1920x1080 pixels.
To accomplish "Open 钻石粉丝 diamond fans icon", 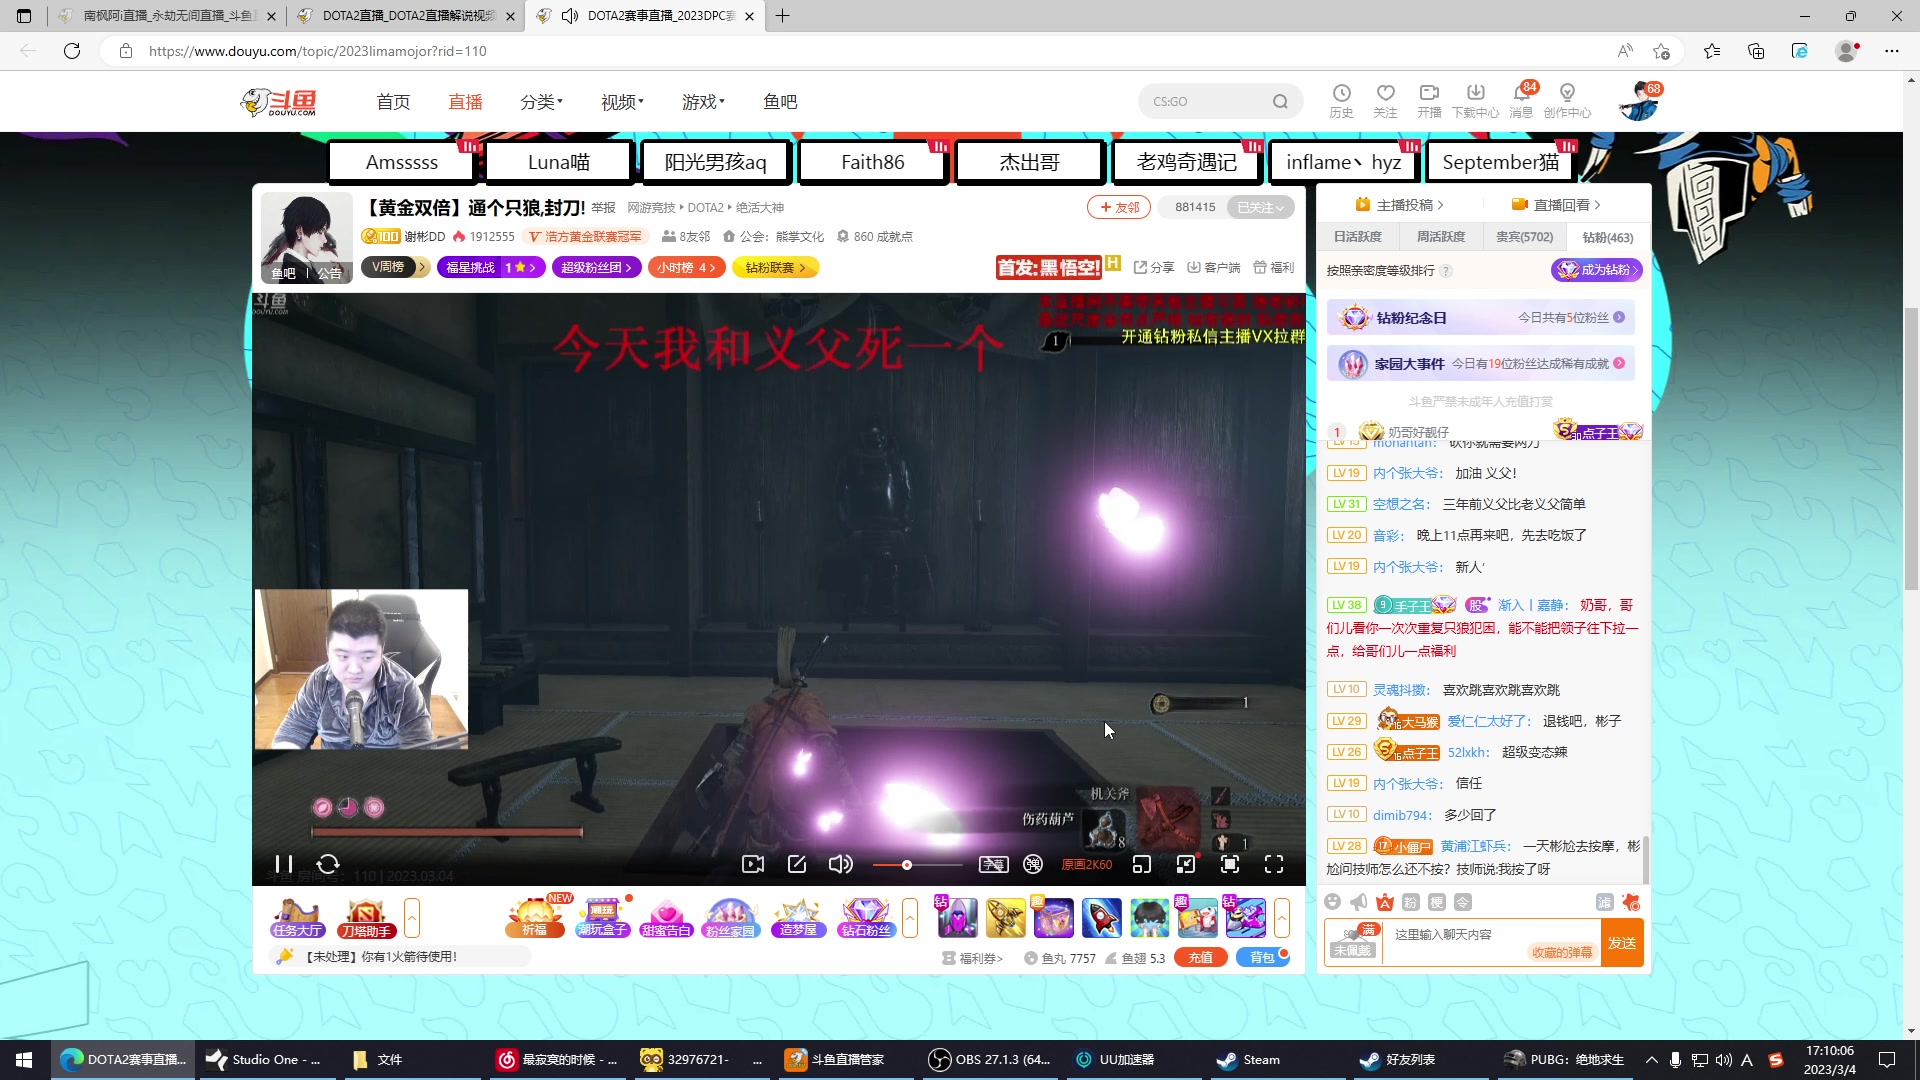I will coord(866,918).
